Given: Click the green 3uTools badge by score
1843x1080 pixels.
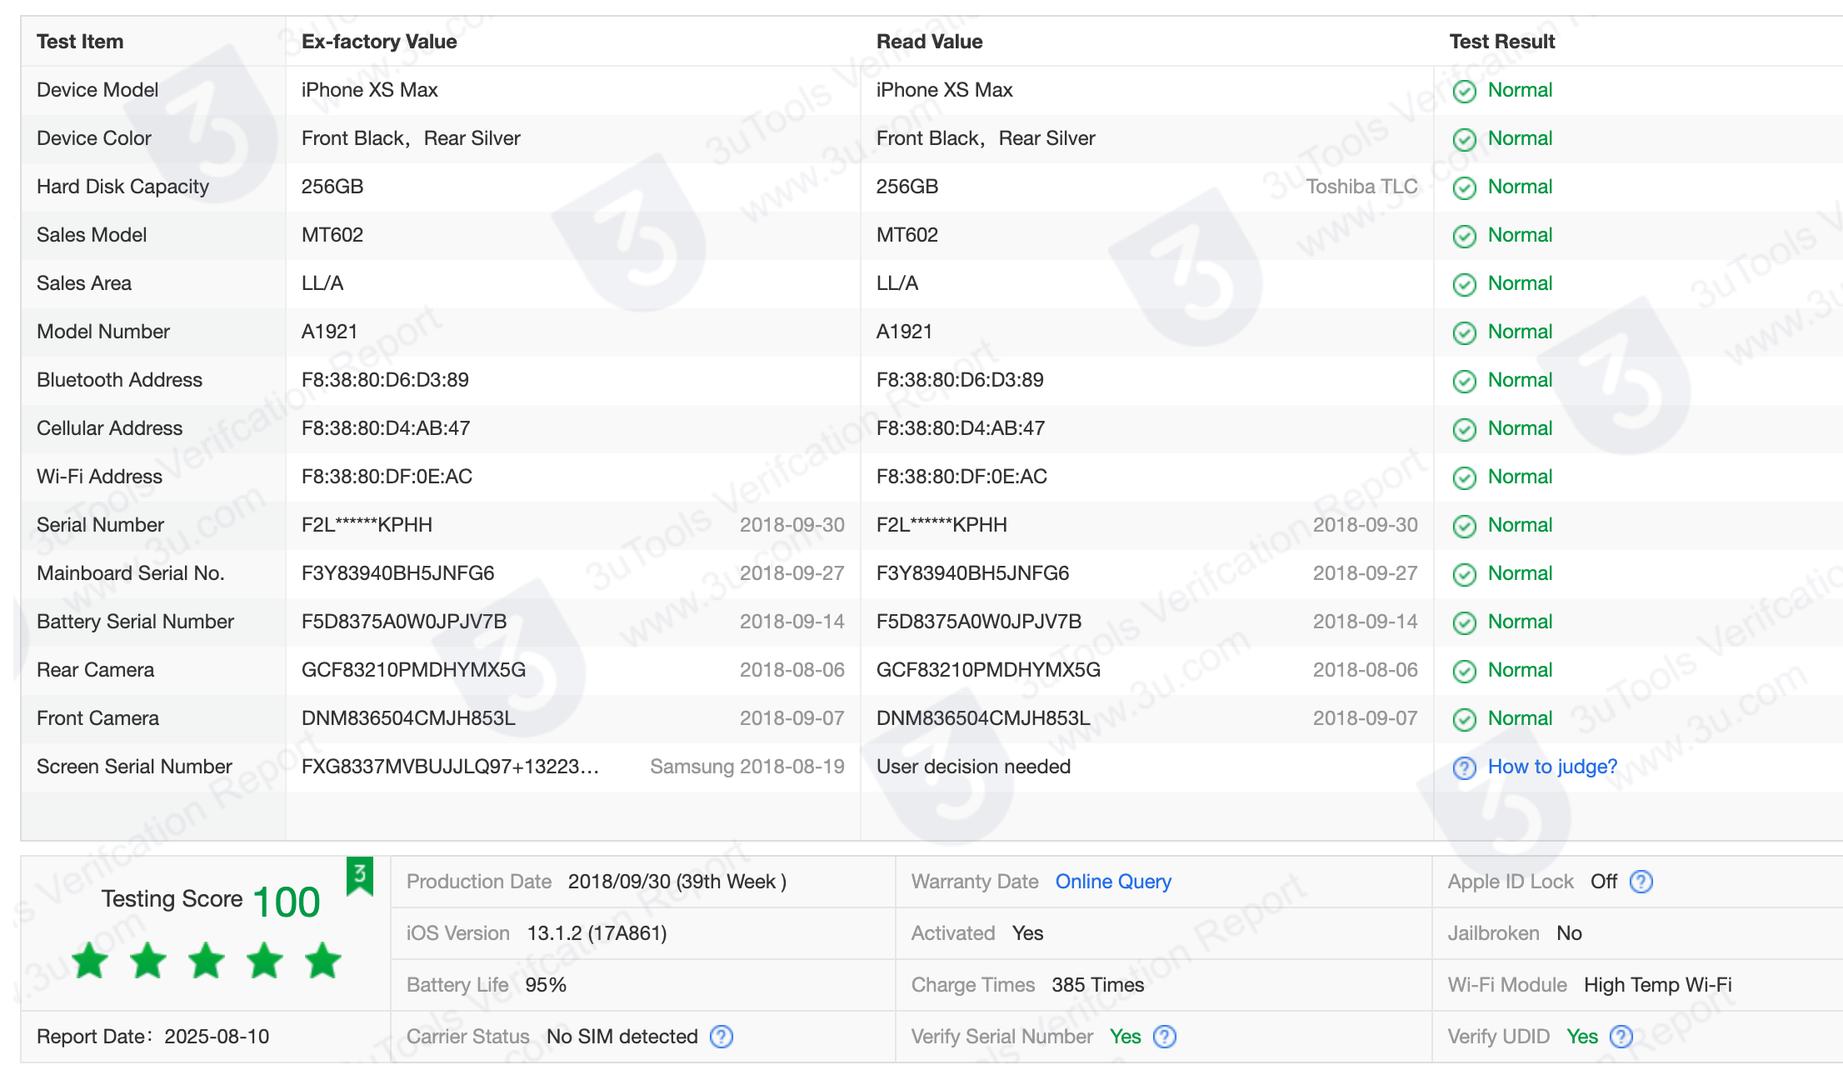Looking at the screenshot, I should (359, 877).
